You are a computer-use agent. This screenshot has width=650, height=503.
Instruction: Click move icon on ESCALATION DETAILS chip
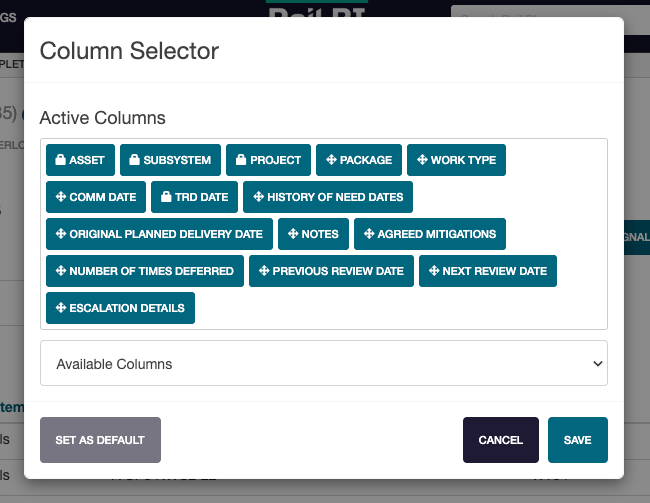coord(60,308)
